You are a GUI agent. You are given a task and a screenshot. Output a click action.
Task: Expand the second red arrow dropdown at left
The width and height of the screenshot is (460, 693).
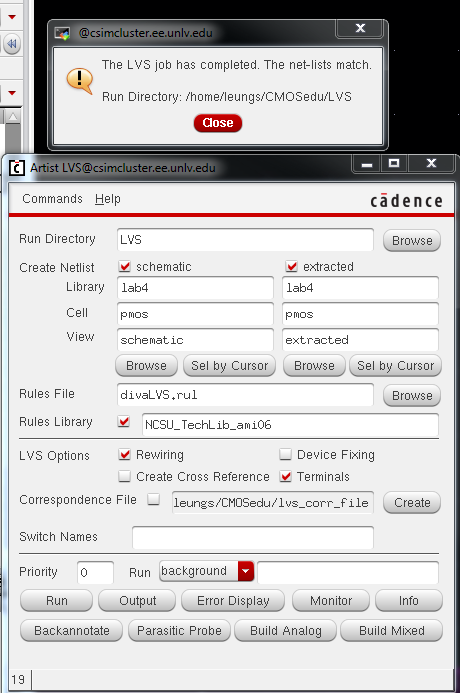click(x=12, y=93)
